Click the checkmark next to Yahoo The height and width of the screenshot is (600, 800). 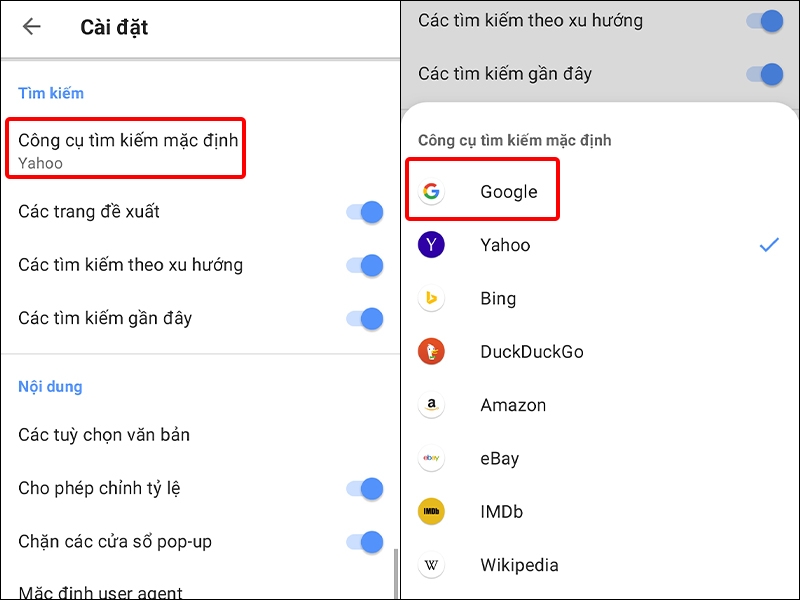769,243
